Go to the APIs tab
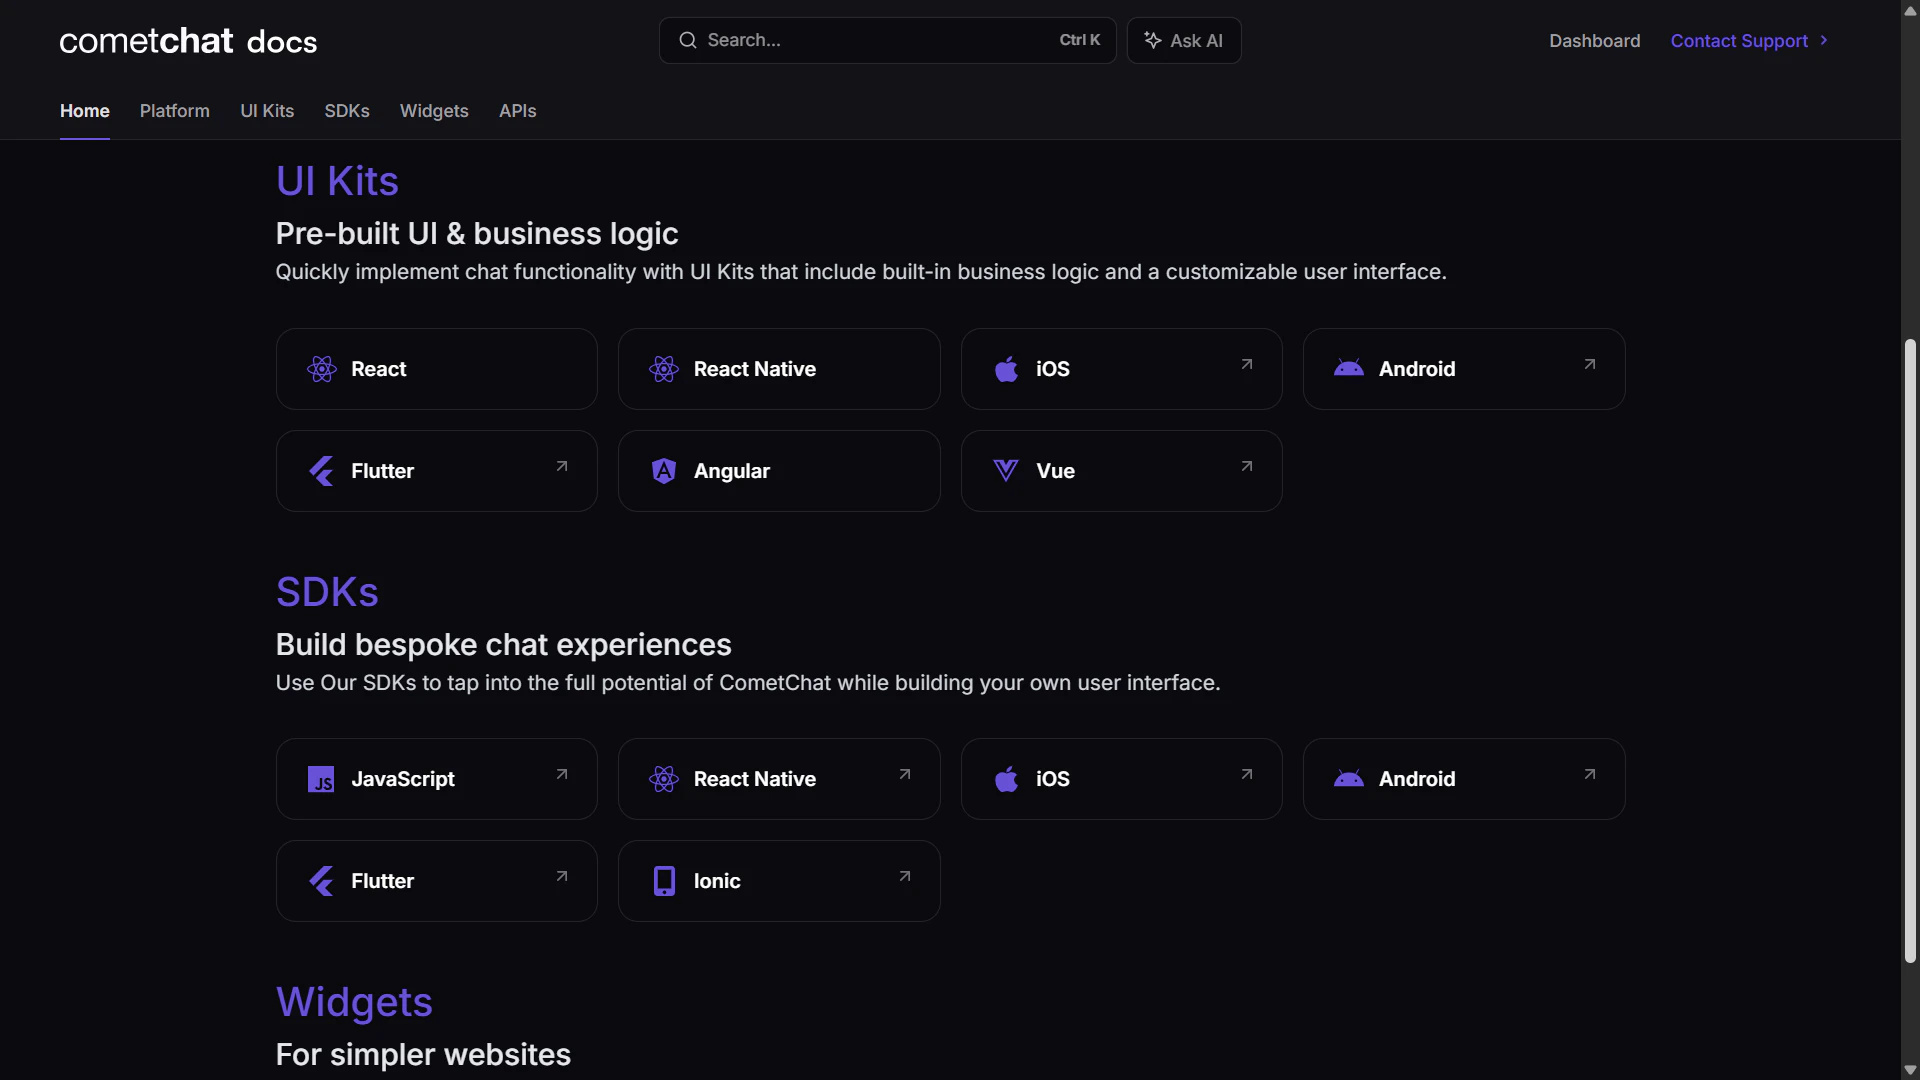 tap(517, 111)
